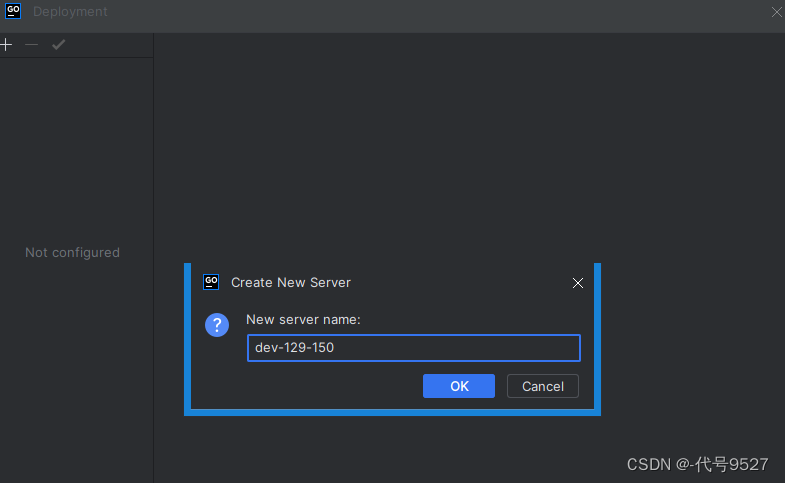
Task: Click the 'New server name:' label
Action: tap(303, 319)
